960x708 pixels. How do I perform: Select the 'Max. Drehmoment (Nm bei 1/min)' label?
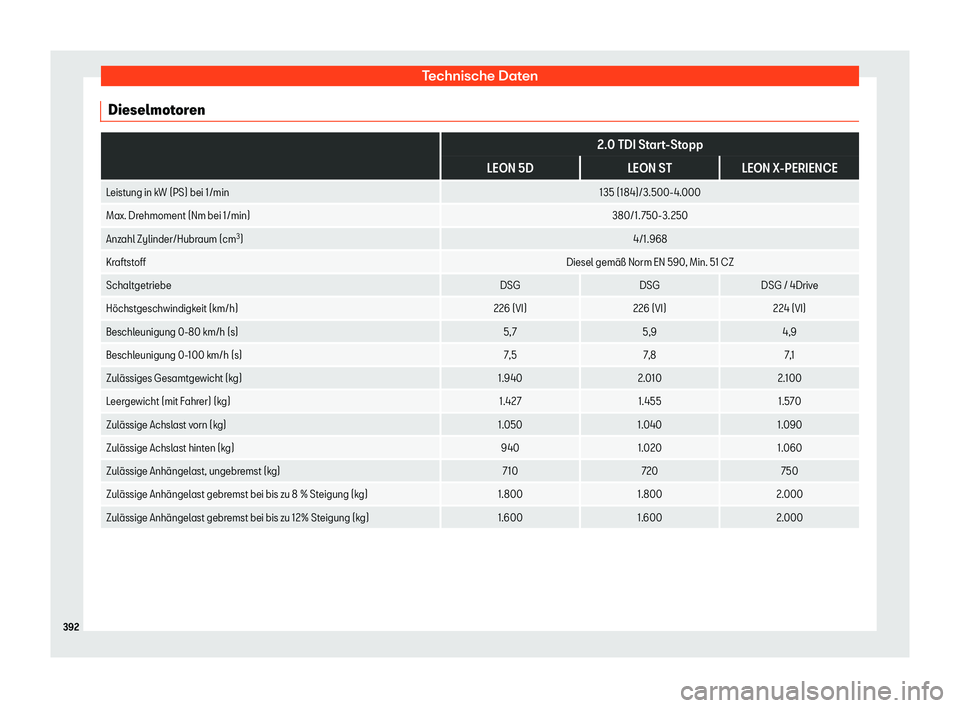178,216
